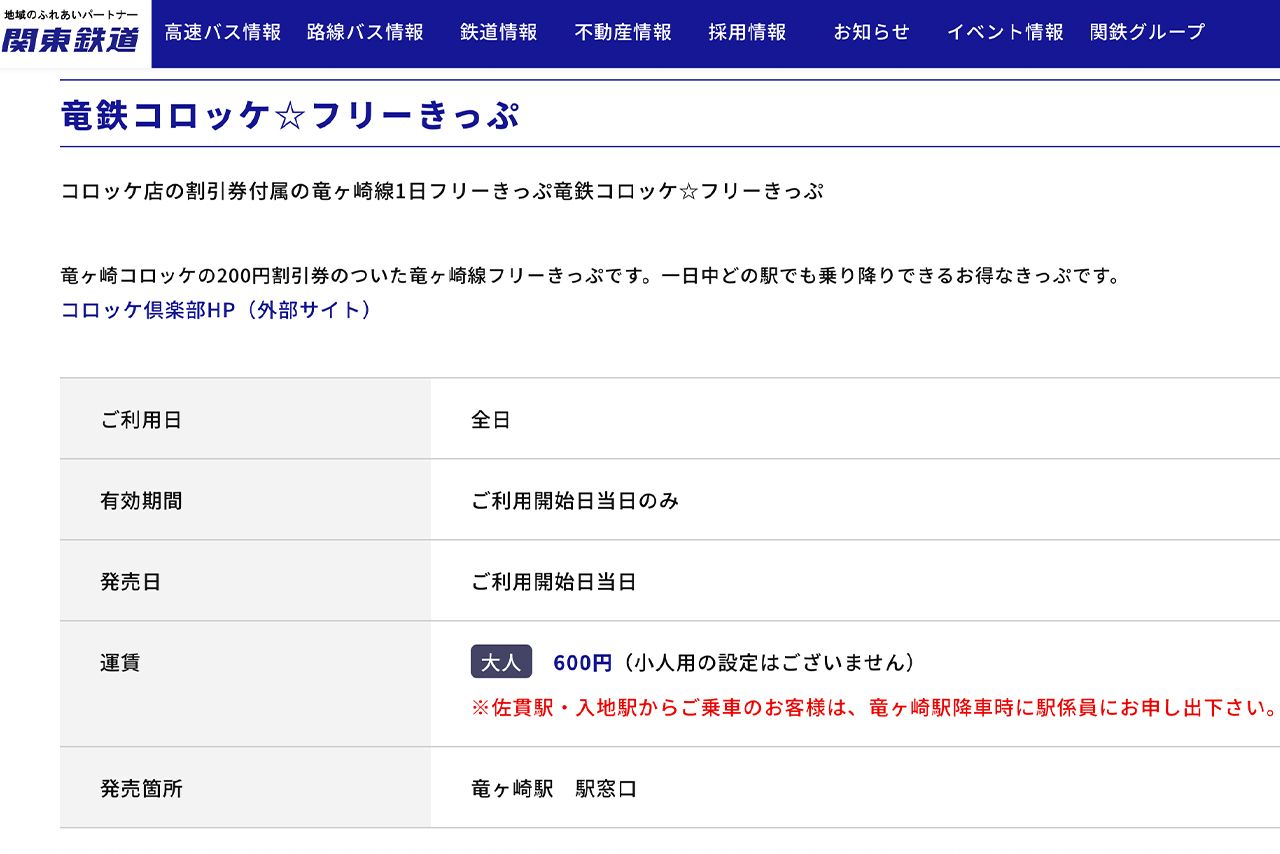The height and width of the screenshot is (854, 1280).
Task: Open 高速バス情報 menu
Action: (223, 32)
